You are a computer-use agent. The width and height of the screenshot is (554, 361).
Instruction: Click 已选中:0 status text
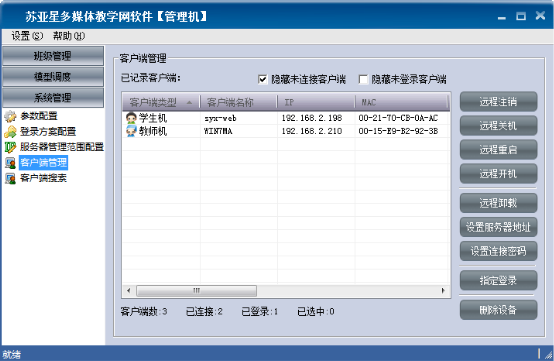tap(316, 312)
